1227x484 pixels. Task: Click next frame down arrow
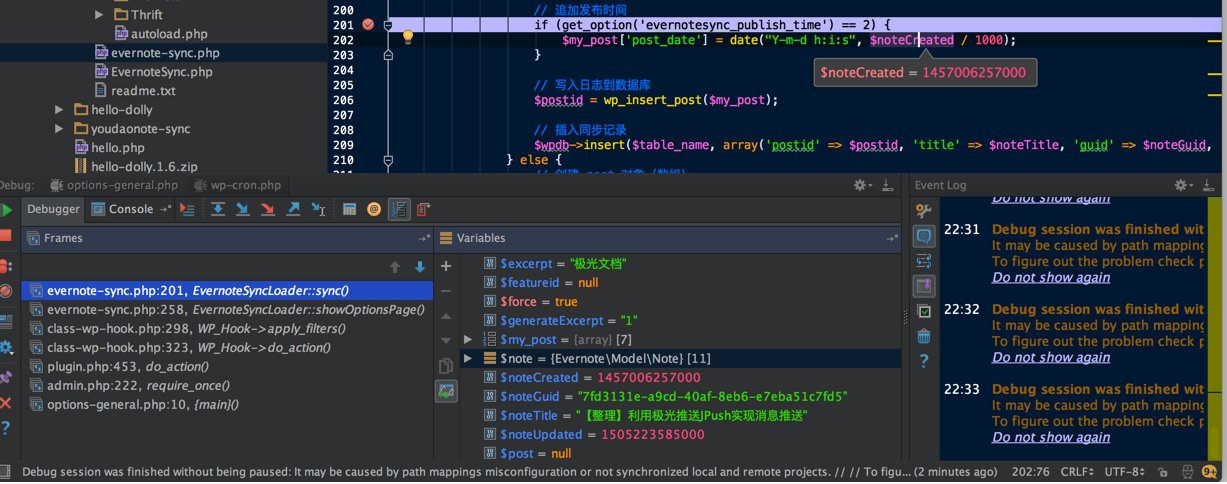(420, 267)
